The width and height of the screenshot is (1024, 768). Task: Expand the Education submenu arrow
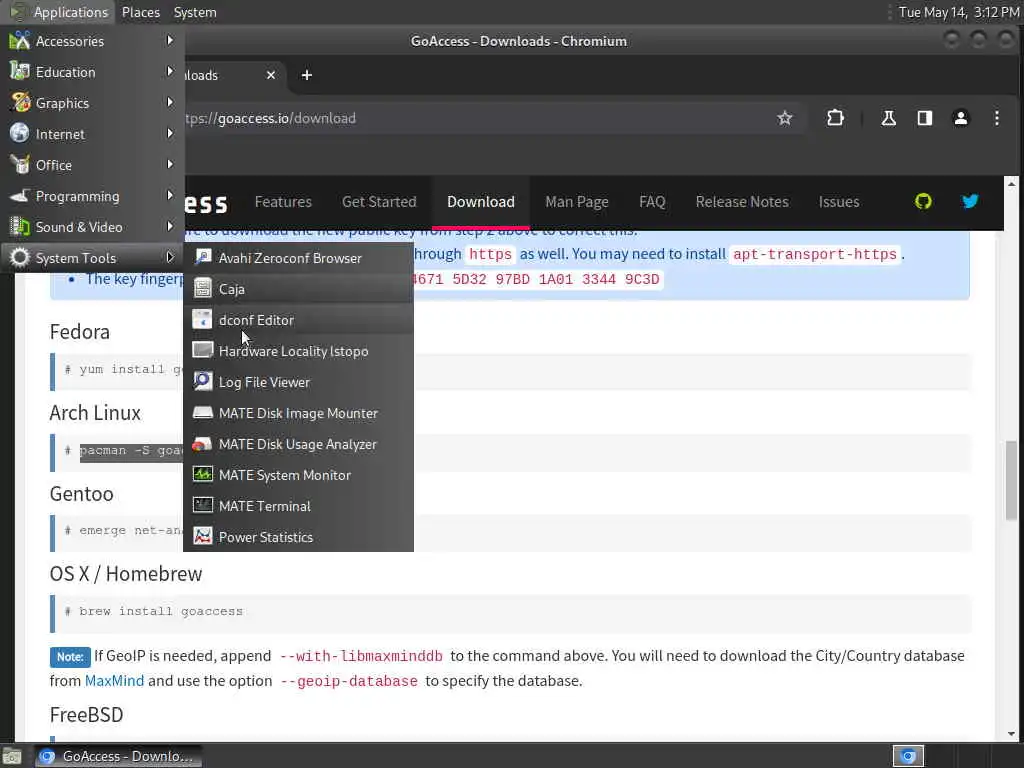pyautogui.click(x=170, y=71)
